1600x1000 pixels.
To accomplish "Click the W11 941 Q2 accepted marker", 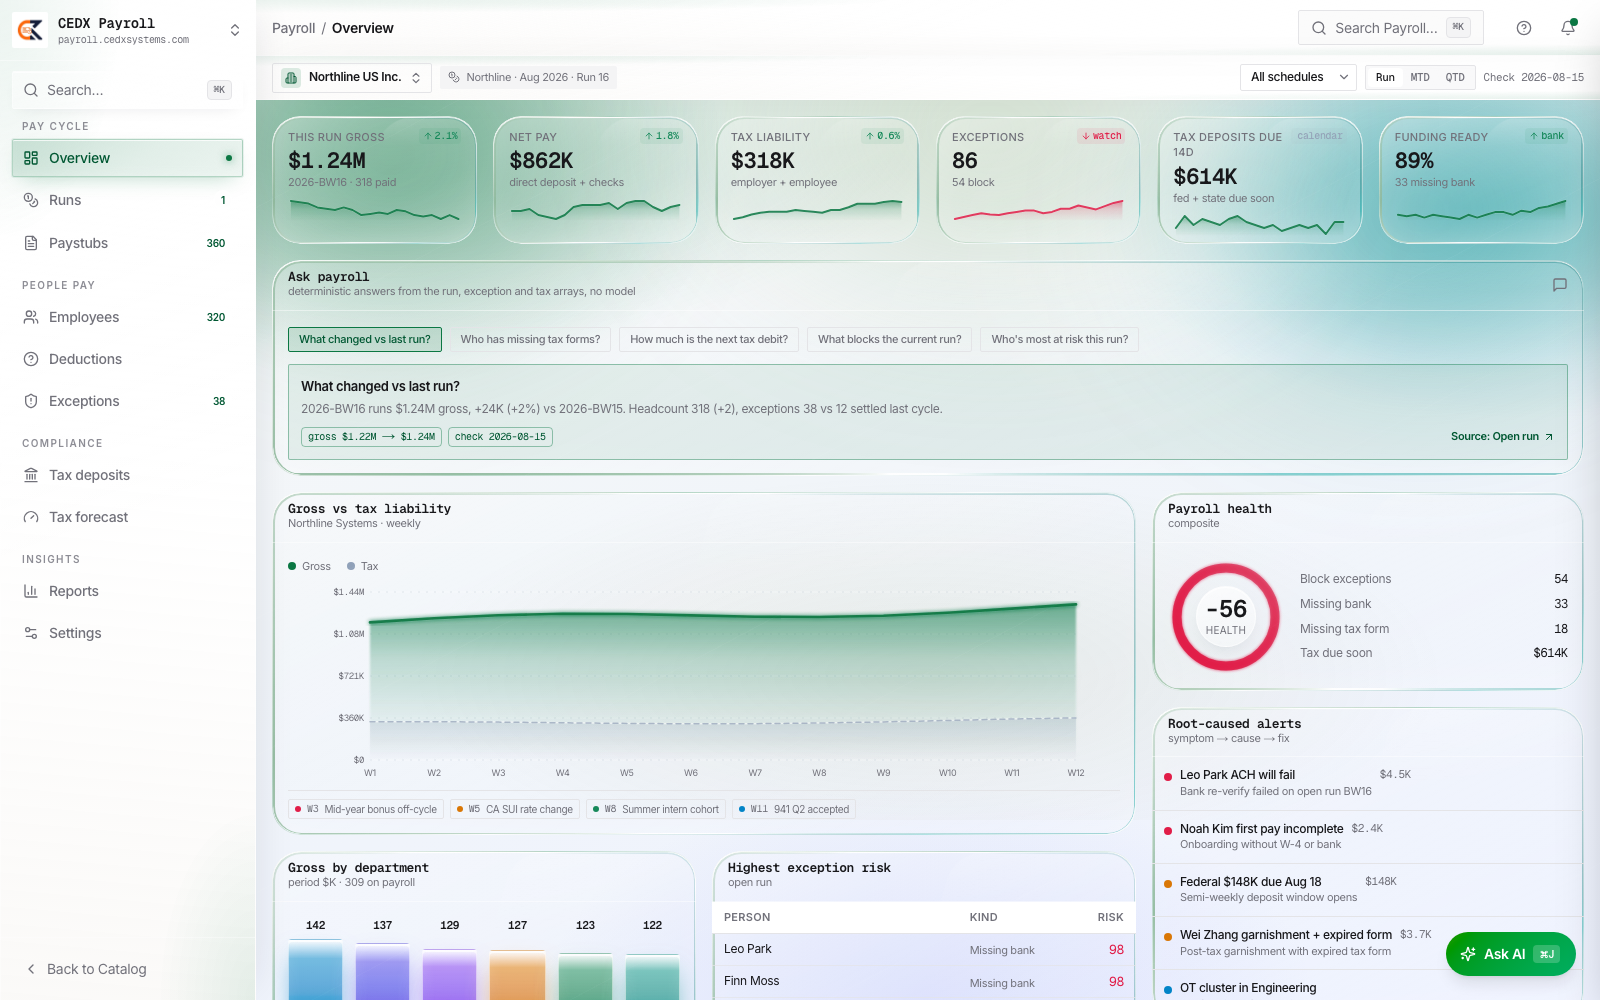I will pyautogui.click(x=794, y=809).
